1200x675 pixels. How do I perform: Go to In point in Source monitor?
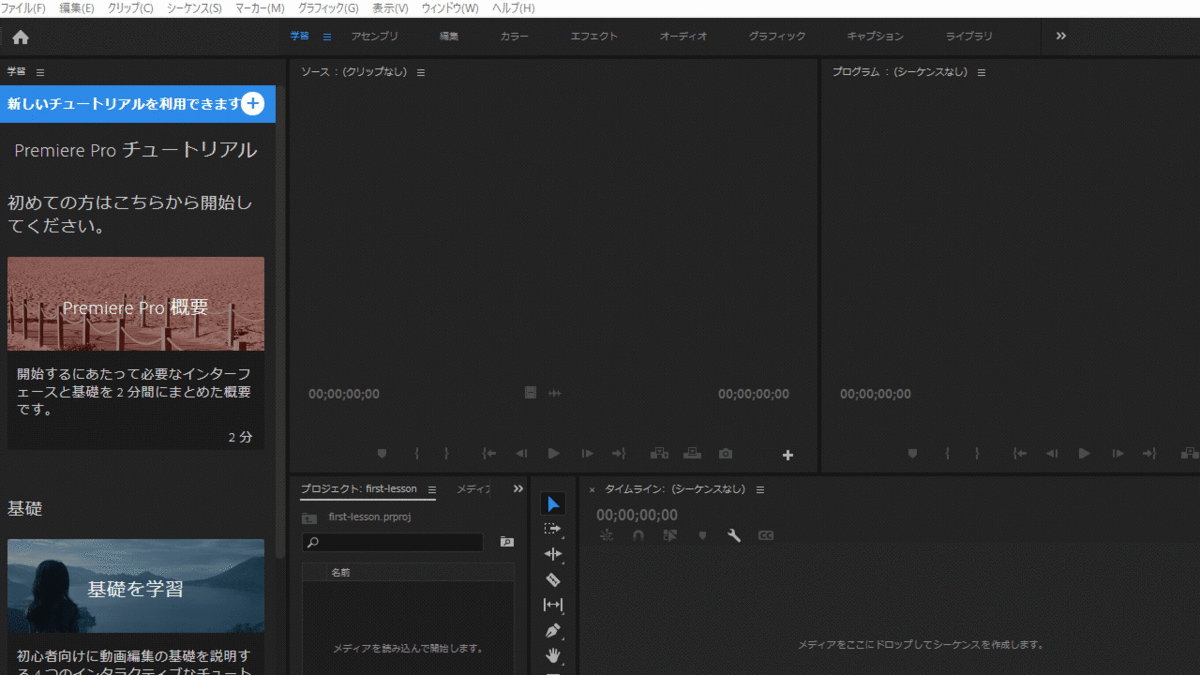coord(489,454)
